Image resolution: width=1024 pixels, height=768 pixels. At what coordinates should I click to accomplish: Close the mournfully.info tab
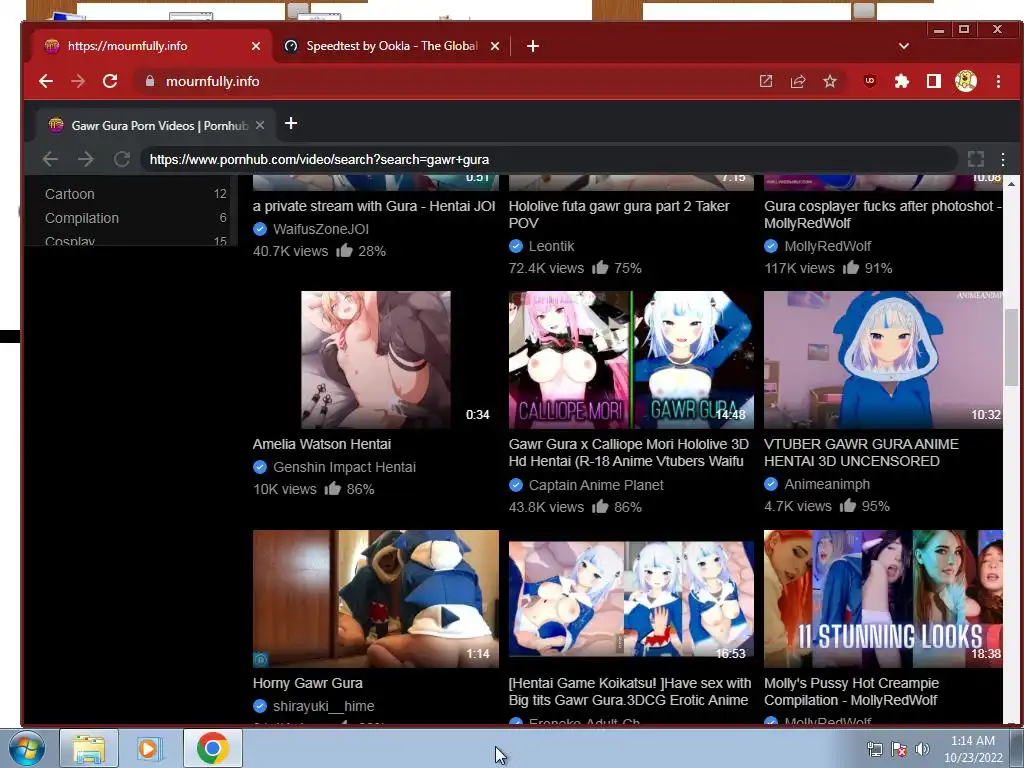pyautogui.click(x=256, y=46)
